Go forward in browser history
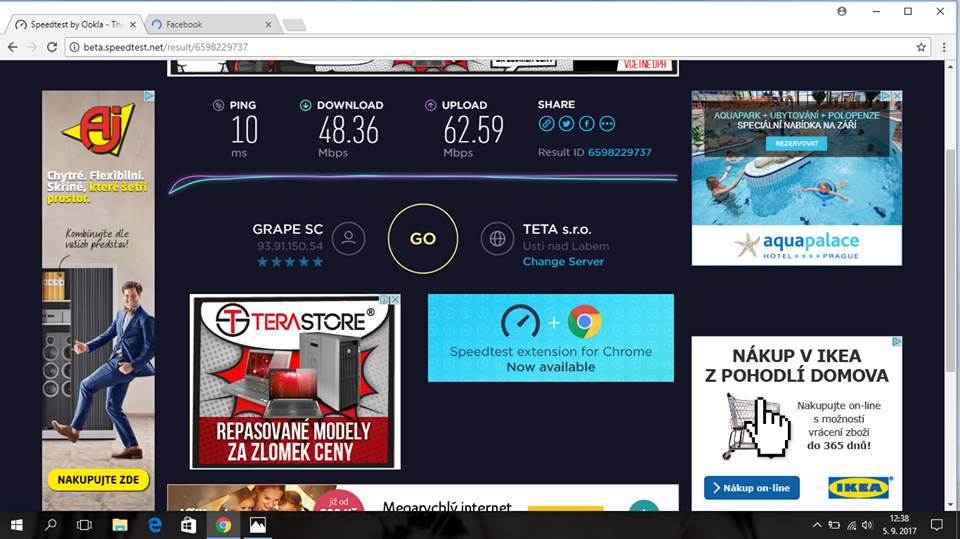The height and width of the screenshot is (539, 960). pos(32,47)
